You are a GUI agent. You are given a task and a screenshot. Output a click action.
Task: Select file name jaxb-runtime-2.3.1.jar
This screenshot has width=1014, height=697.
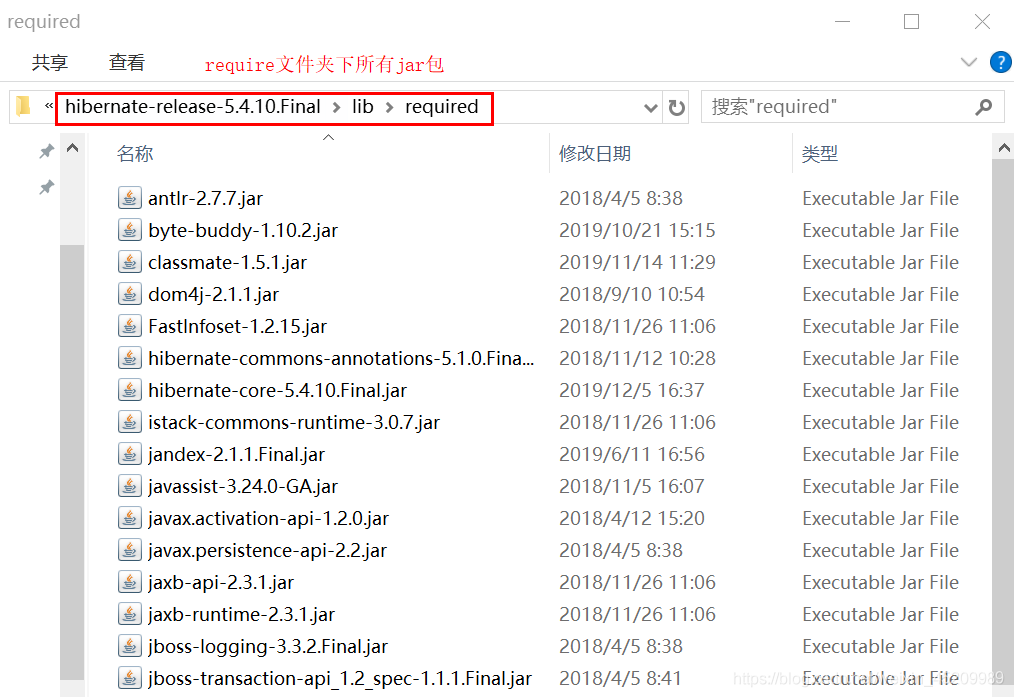[x=241, y=614]
